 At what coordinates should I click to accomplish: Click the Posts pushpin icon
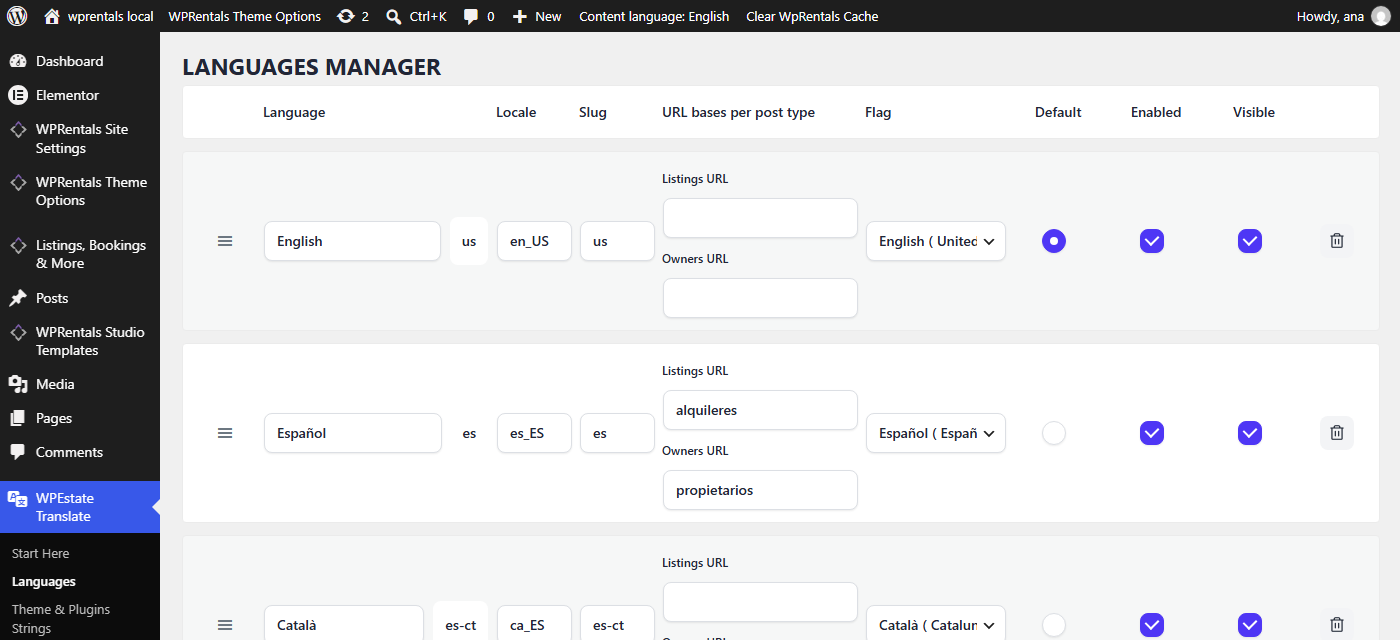click(x=18, y=298)
